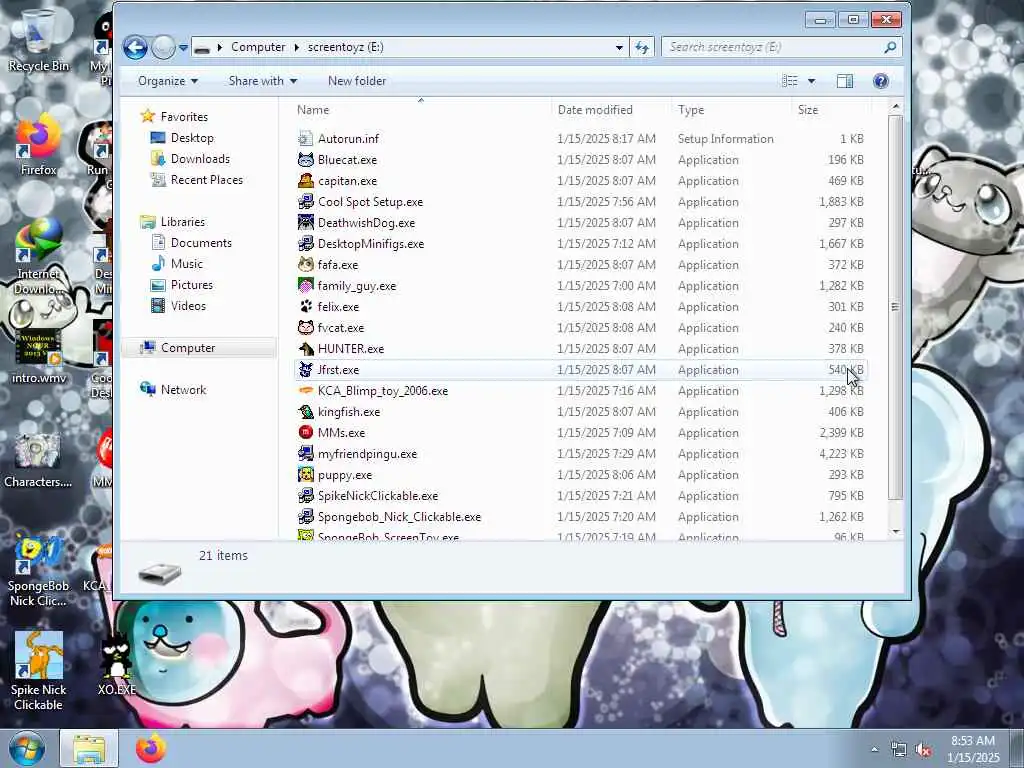Click the New folder button
1024x768 pixels.
pos(357,81)
